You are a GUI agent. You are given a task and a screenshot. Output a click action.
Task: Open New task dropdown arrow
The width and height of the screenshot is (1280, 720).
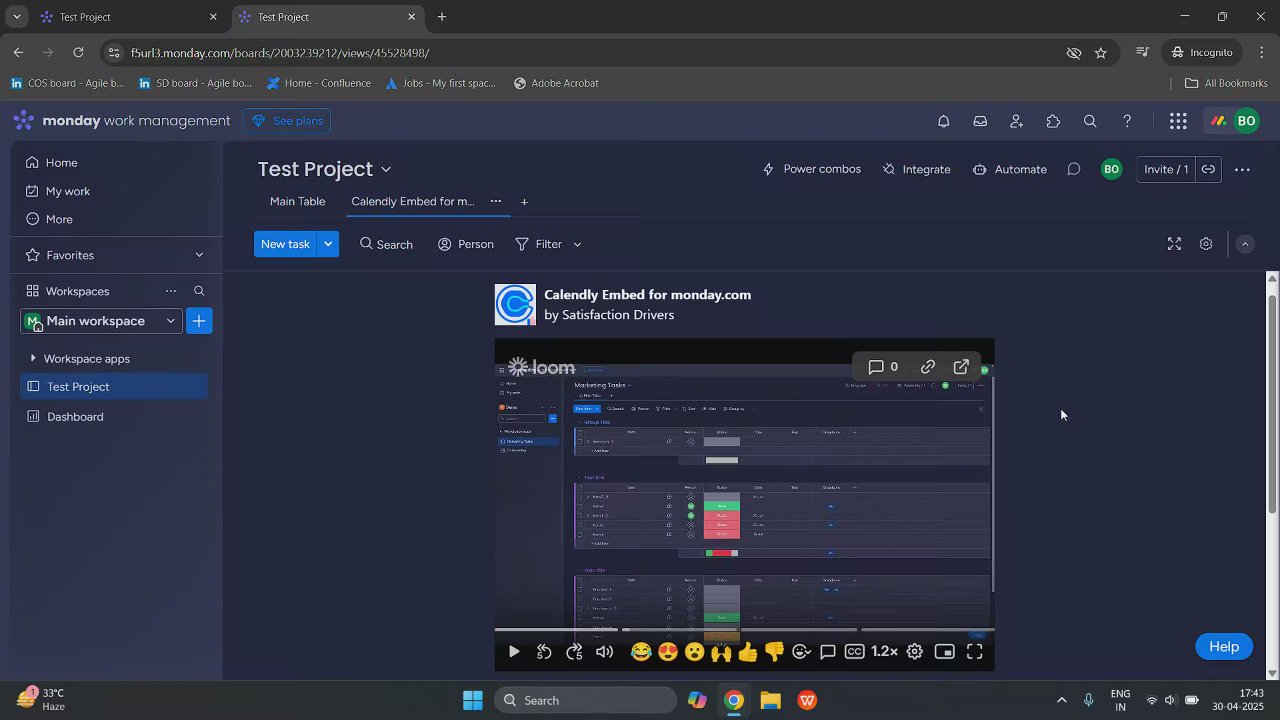[328, 244]
